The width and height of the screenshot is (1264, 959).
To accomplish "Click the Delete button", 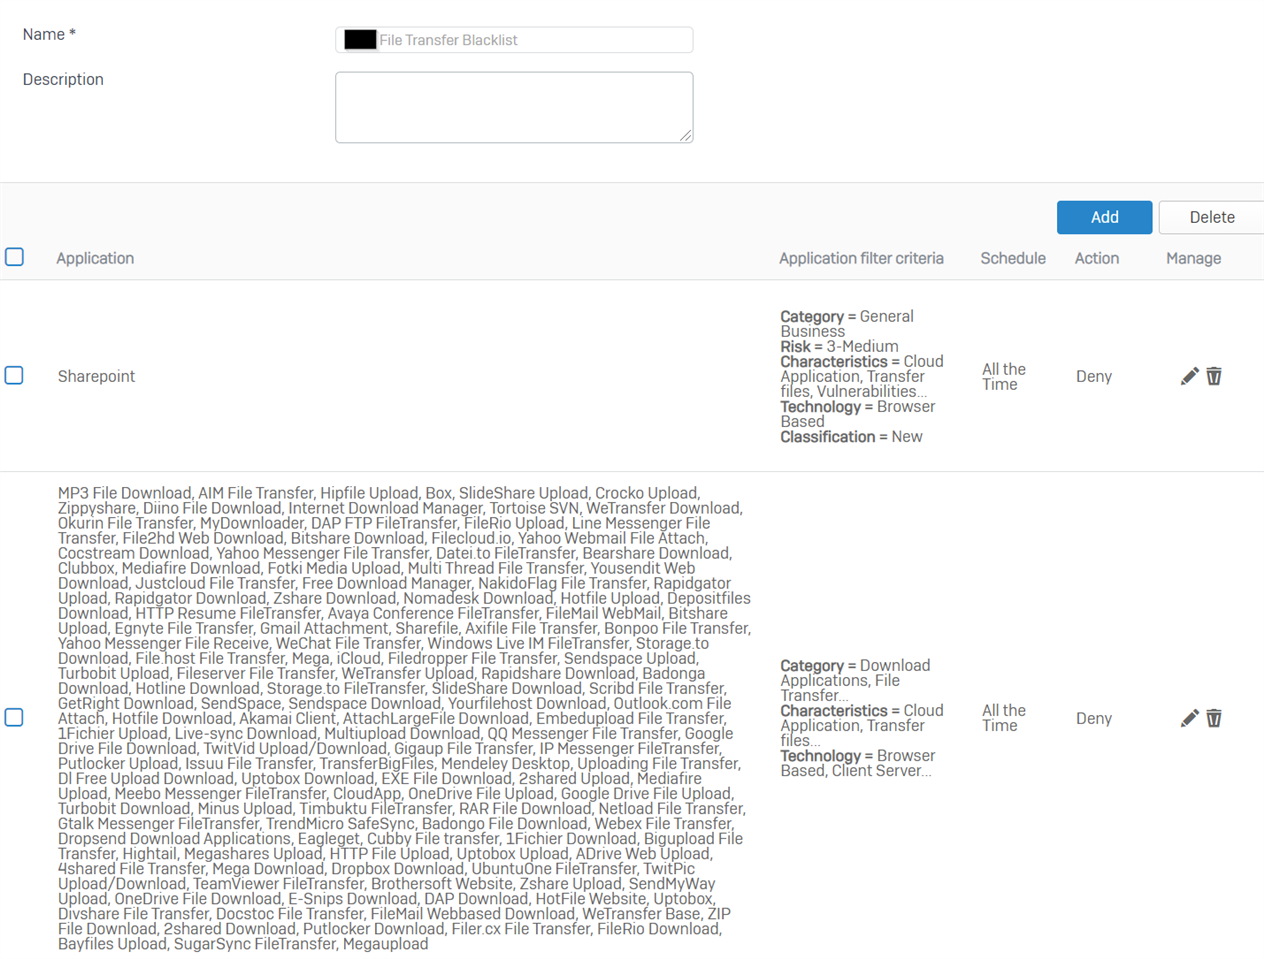I will [1211, 217].
